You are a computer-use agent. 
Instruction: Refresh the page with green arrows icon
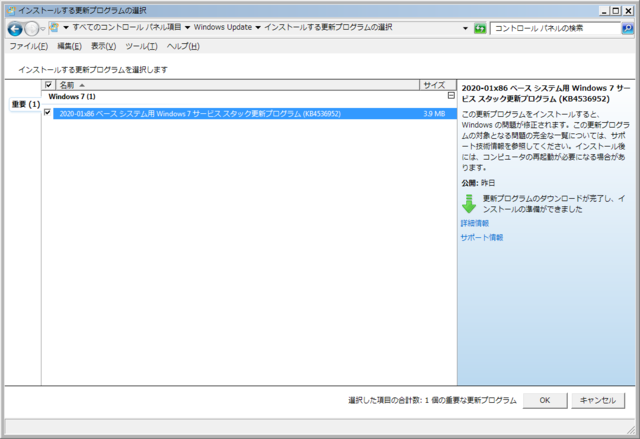[480, 29]
